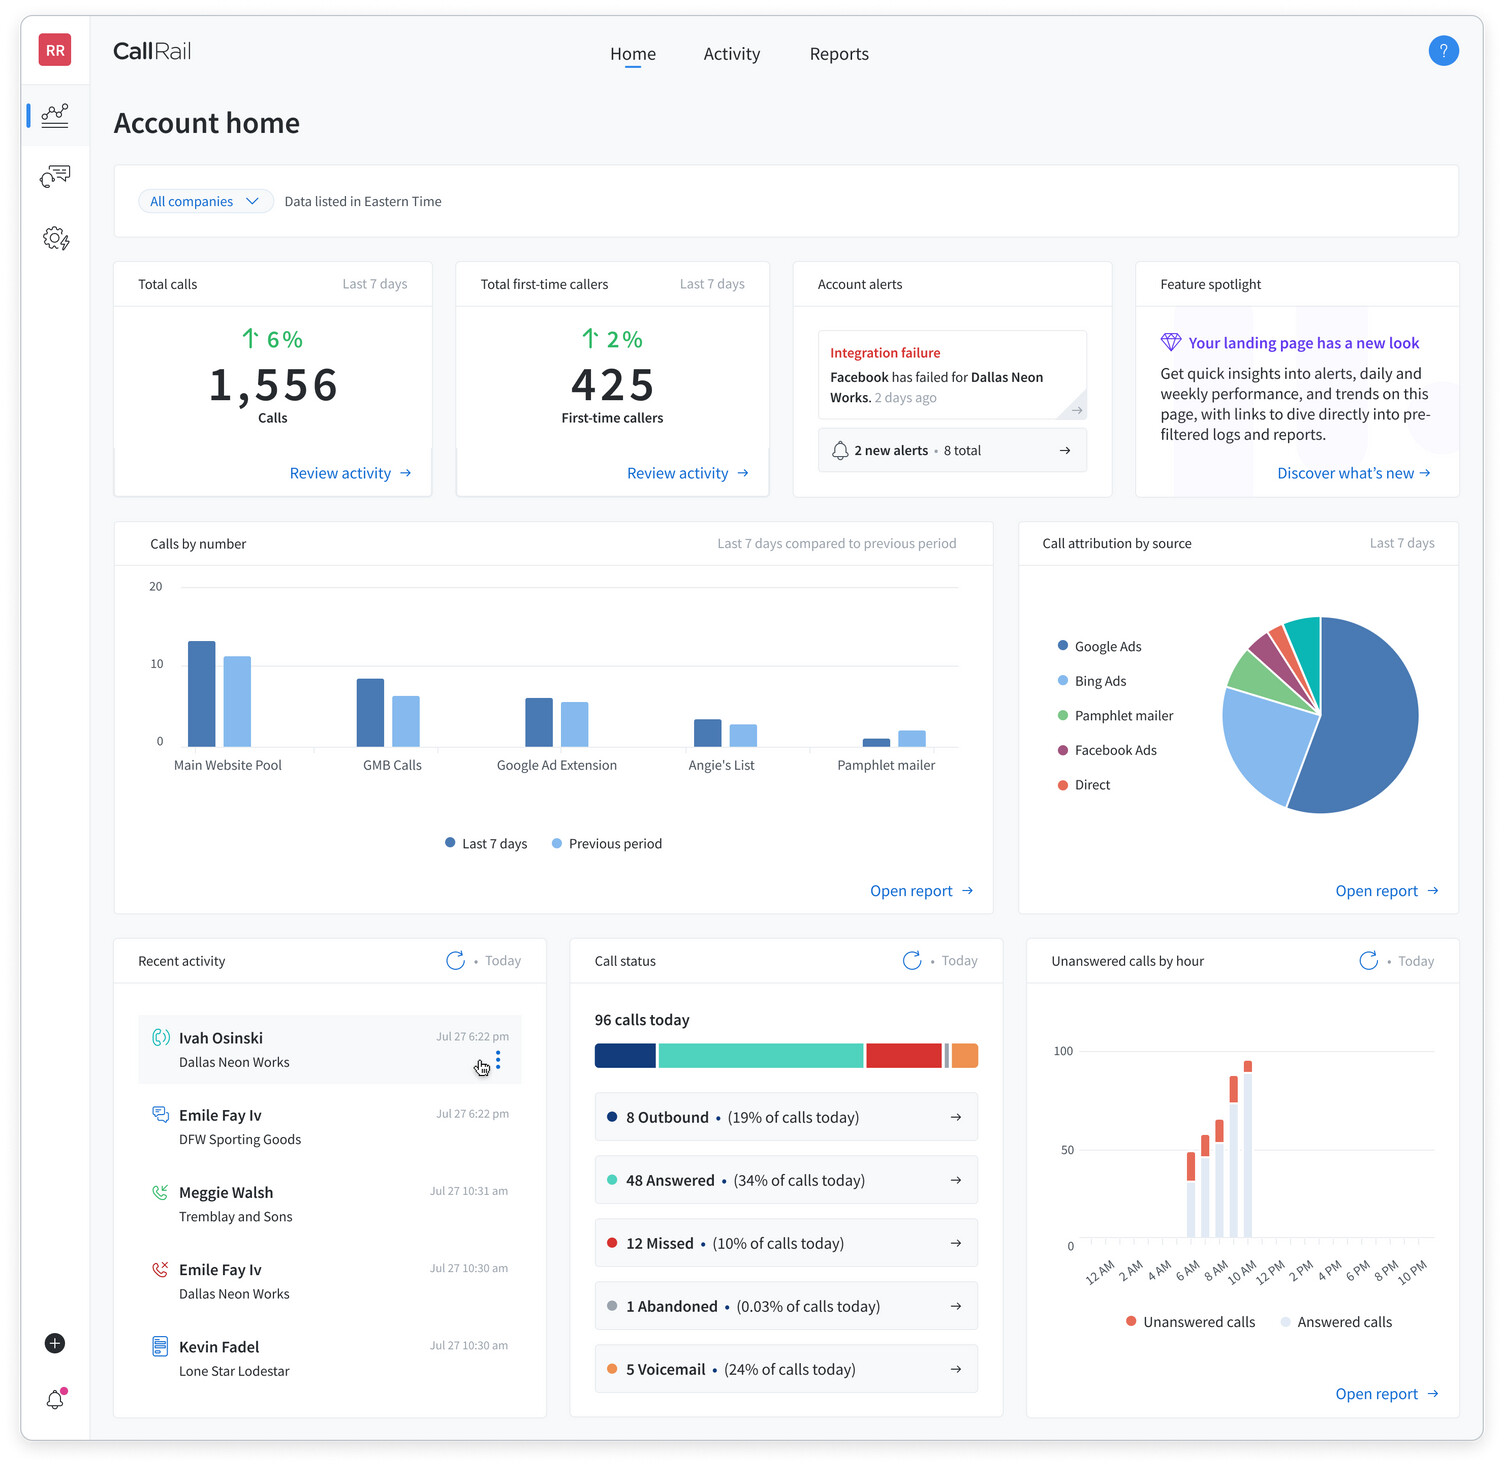Open report for Calls by number
The image size is (1504, 1466).
click(x=922, y=891)
